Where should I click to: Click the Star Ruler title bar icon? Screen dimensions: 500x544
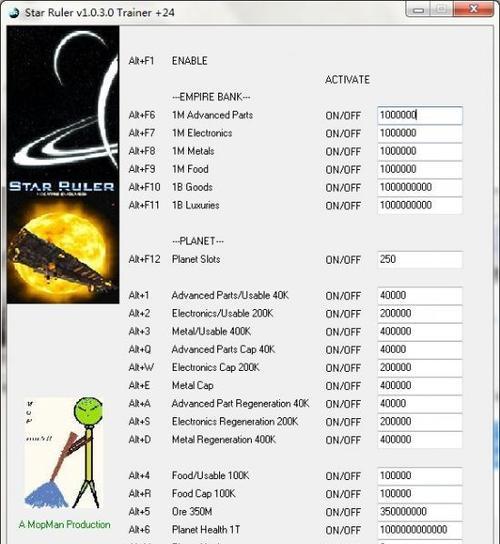(x=14, y=13)
